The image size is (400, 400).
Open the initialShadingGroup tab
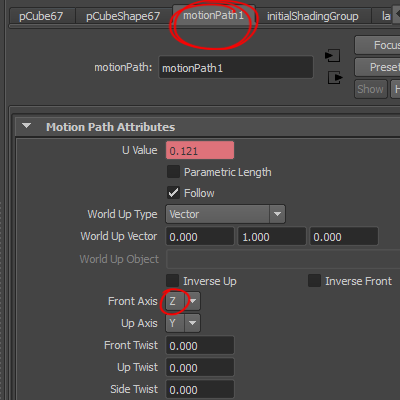pos(312,16)
